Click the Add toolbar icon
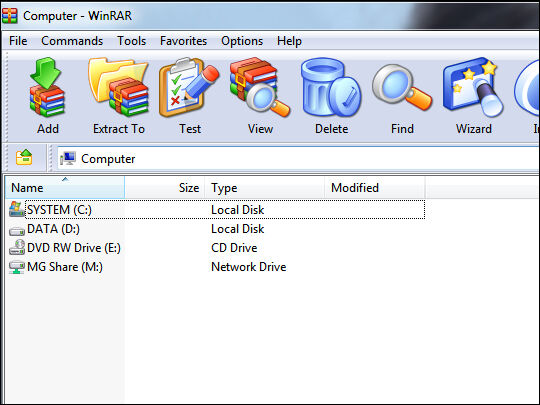The width and height of the screenshot is (540, 405). [x=47, y=87]
